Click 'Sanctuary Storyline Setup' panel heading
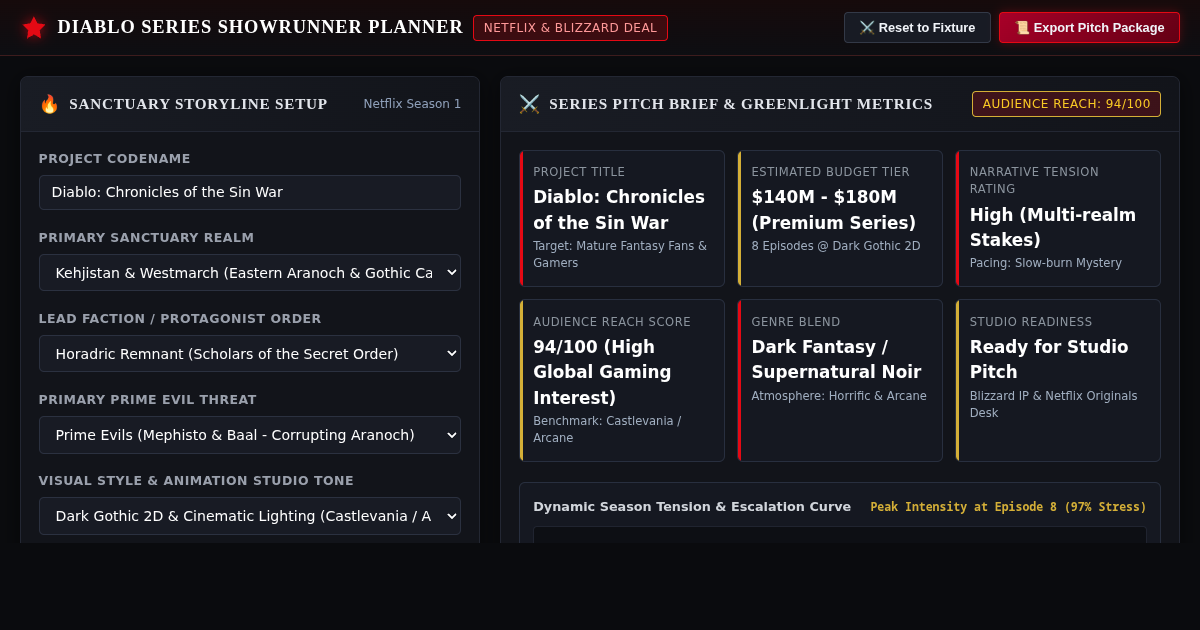The width and height of the screenshot is (1200, 630). point(198,104)
